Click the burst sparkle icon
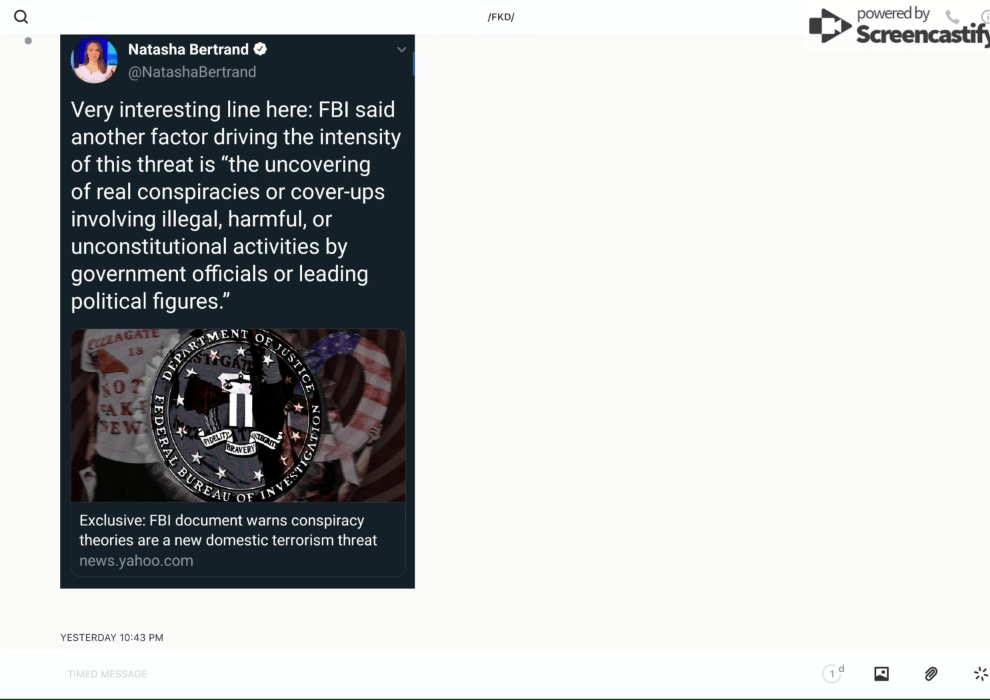The width and height of the screenshot is (990, 700). [x=980, y=674]
